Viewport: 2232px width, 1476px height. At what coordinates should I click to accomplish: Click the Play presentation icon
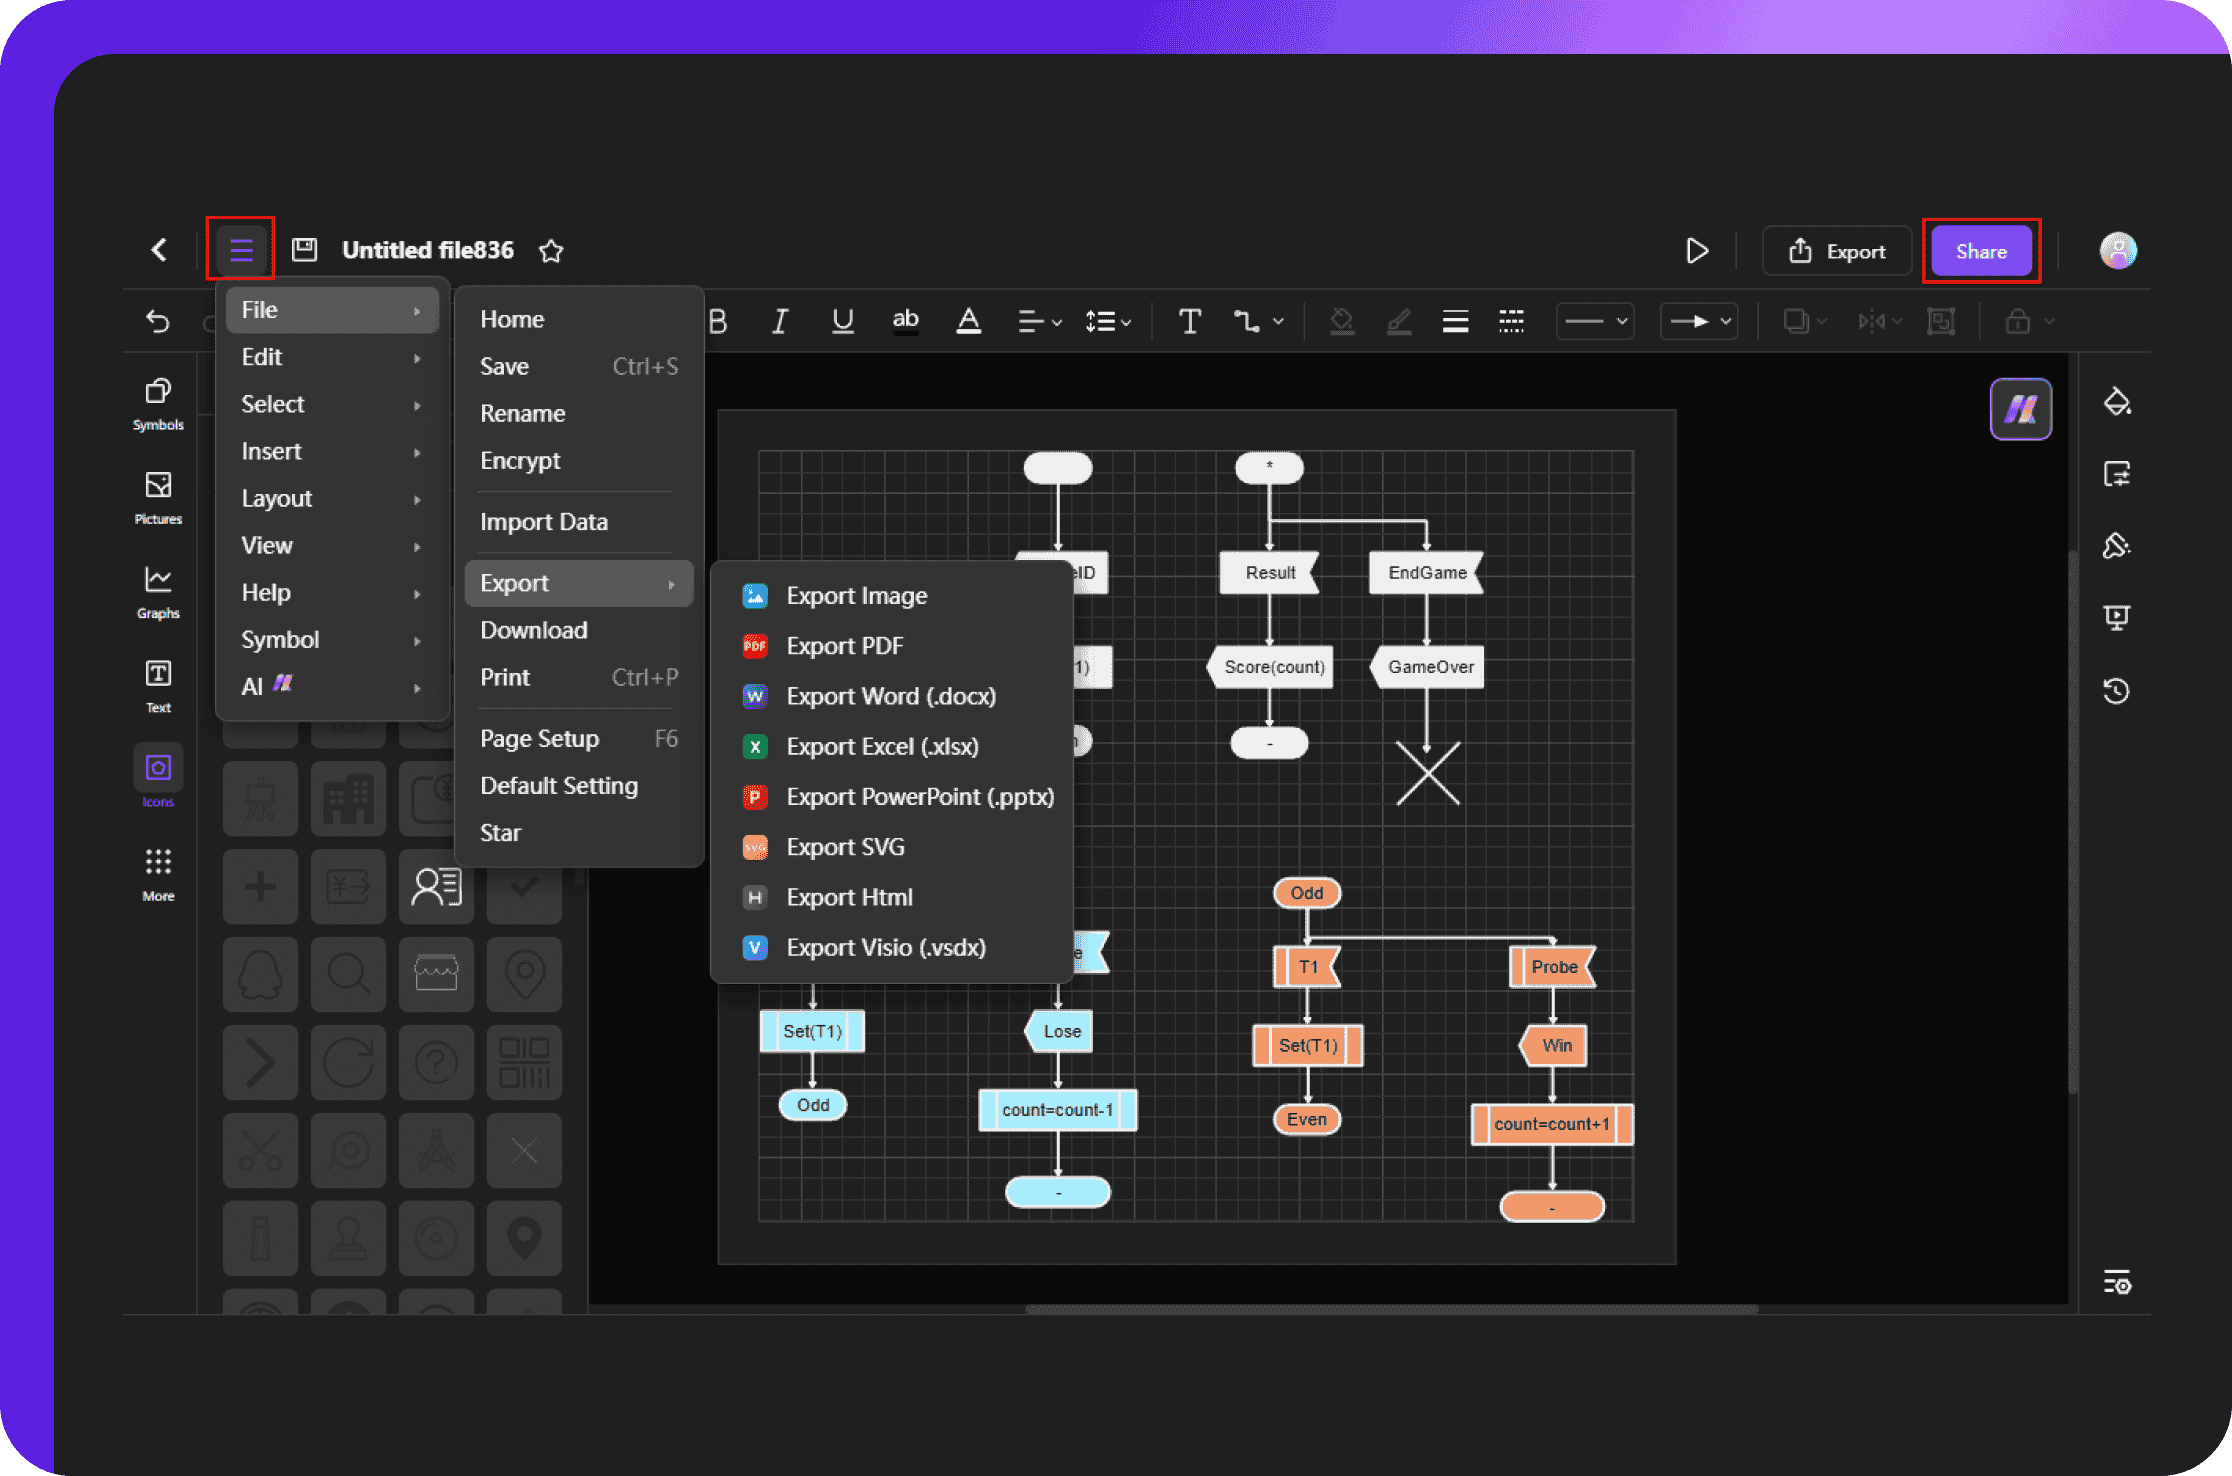[1697, 250]
